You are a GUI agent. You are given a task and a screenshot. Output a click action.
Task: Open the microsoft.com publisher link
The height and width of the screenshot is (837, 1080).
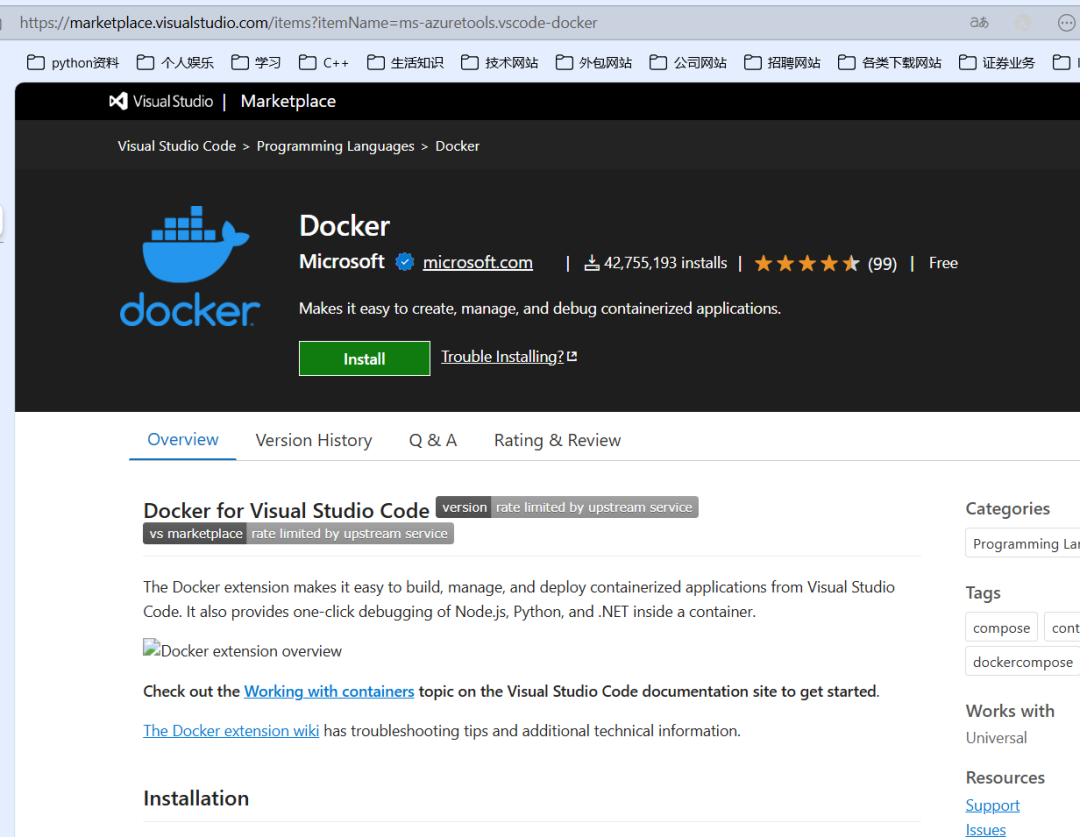coord(477,262)
